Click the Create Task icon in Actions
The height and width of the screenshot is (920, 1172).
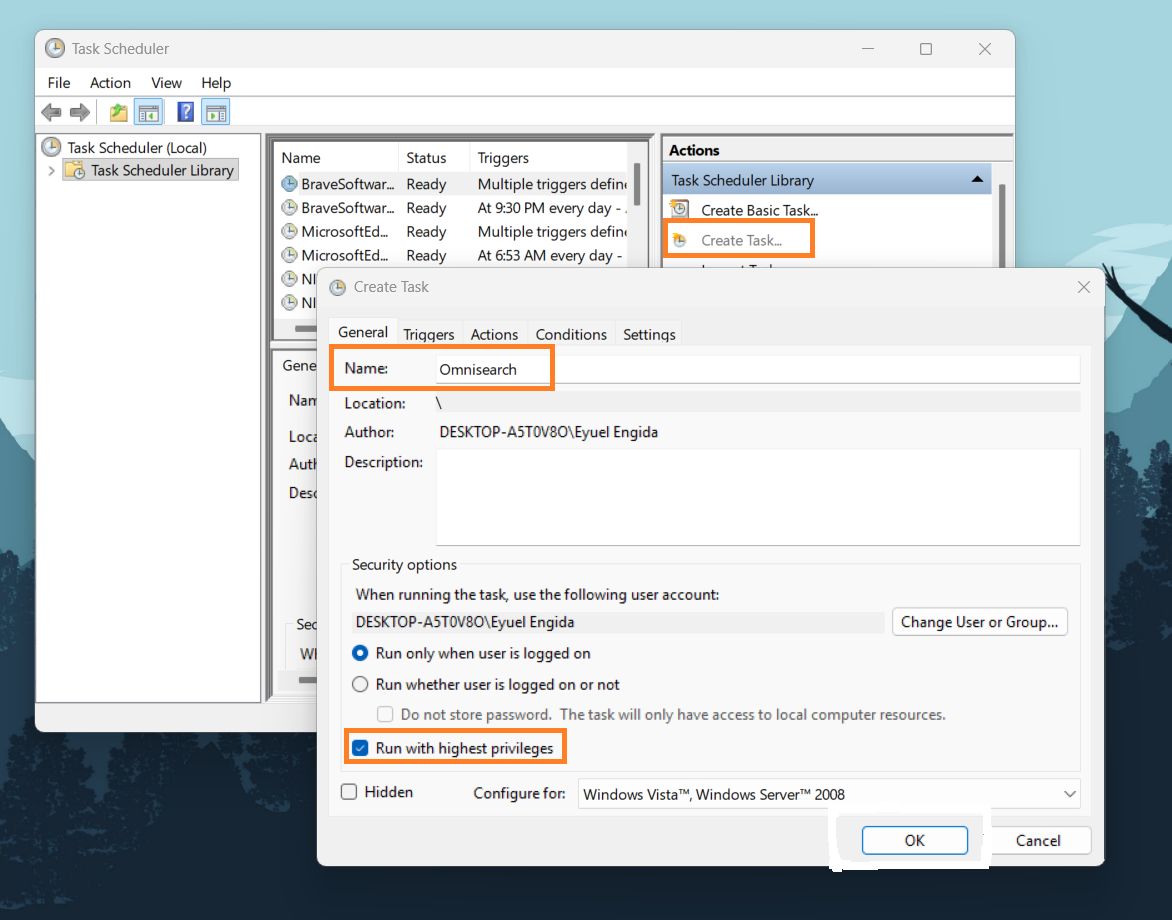tap(679, 240)
